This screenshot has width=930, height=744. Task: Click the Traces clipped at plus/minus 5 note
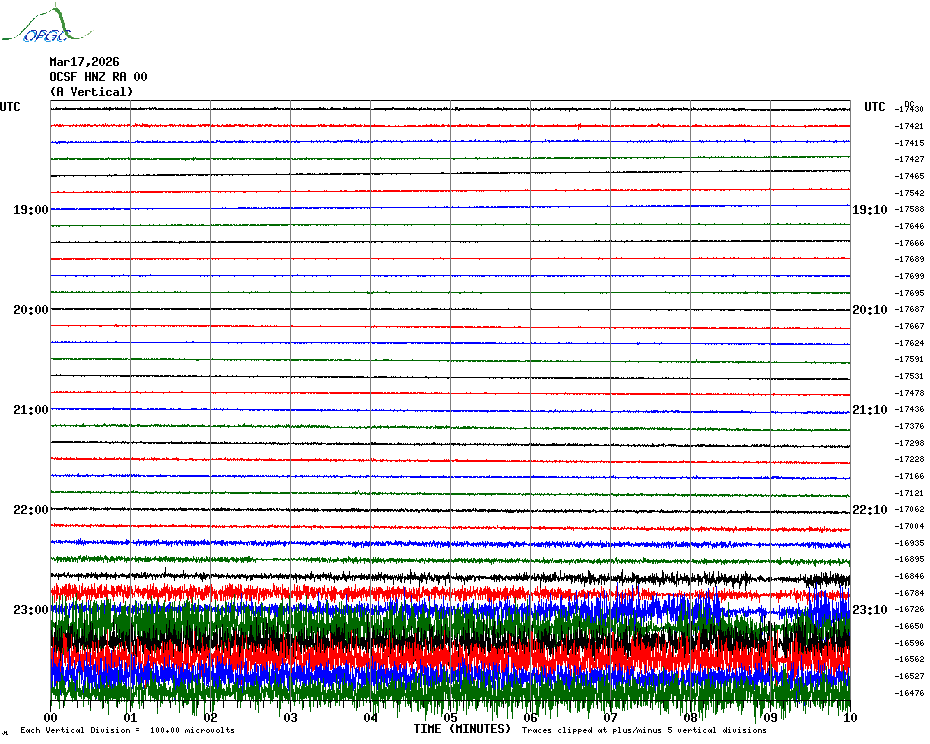pos(644,730)
